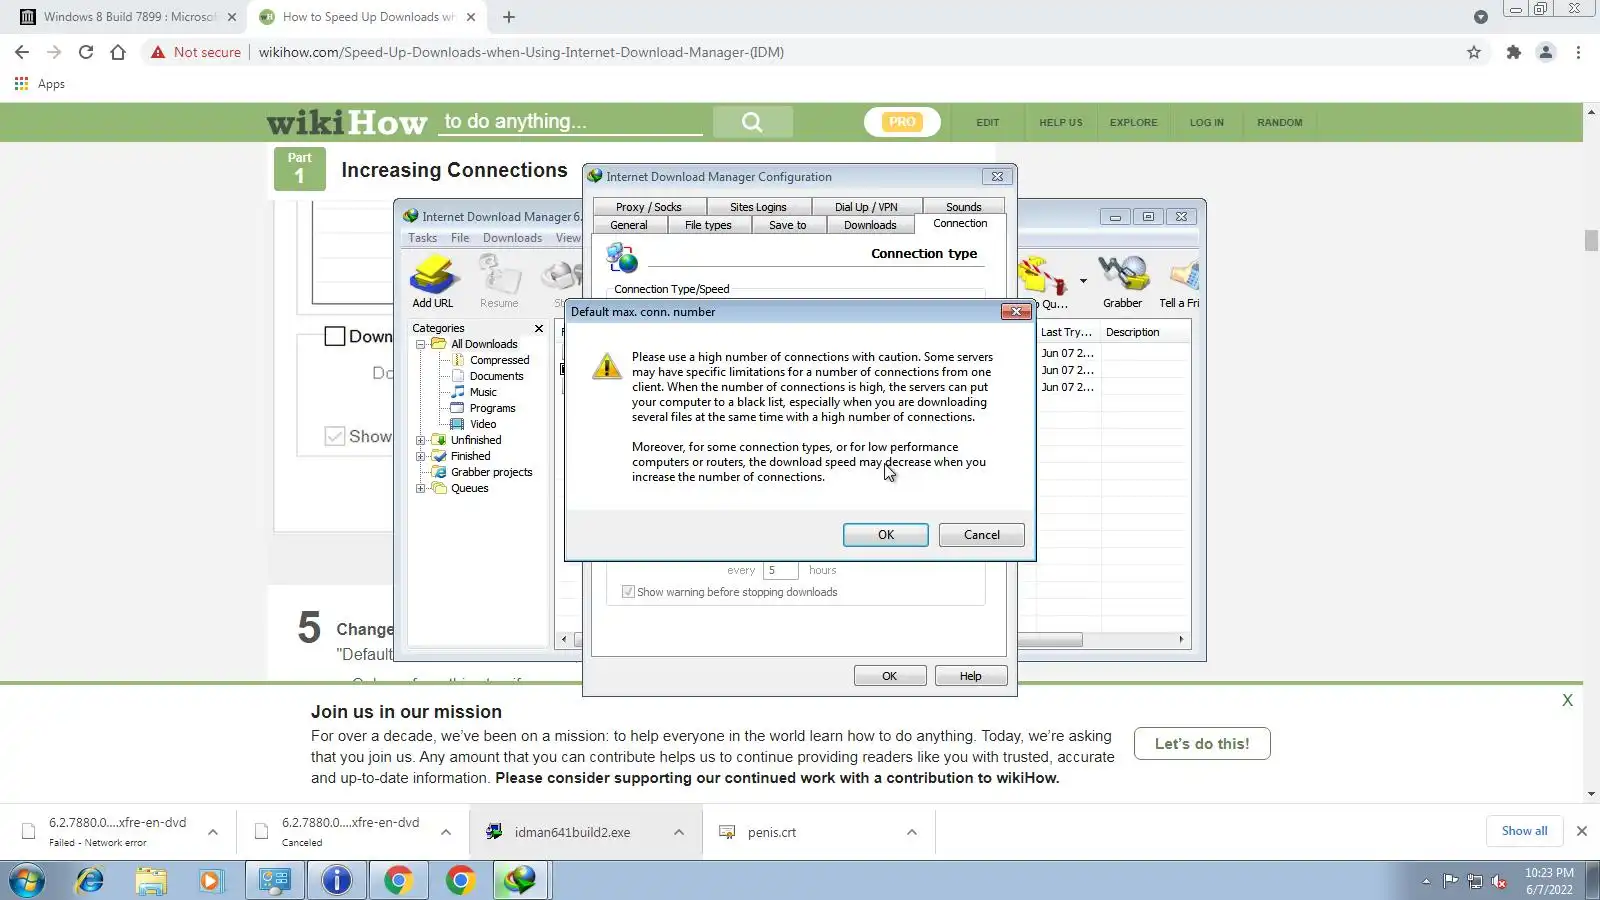This screenshot has height=900, width=1600.
Task: Click the Tell a Friend toolbar icon
Action: [1180, 281]
